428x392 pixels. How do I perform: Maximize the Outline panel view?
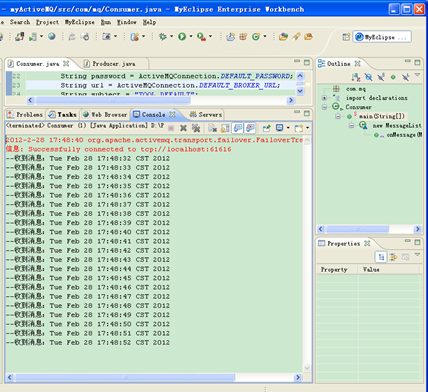pyautogui.click(x=417, y=62)
